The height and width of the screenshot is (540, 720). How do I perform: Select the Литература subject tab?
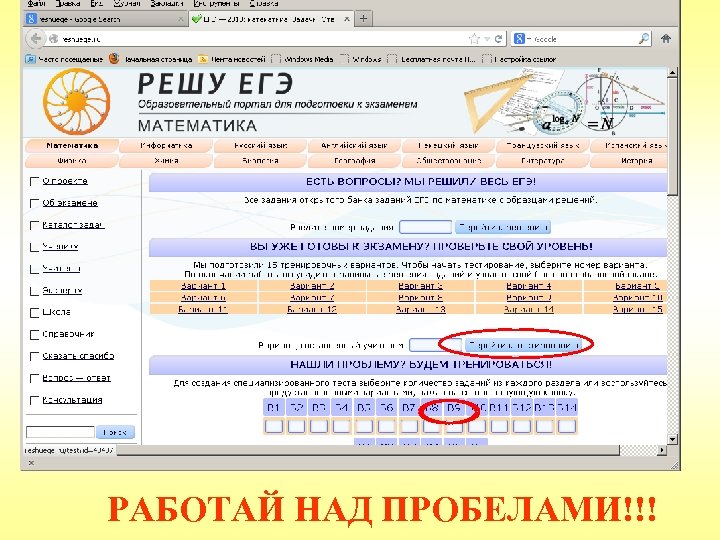[542, 161]
